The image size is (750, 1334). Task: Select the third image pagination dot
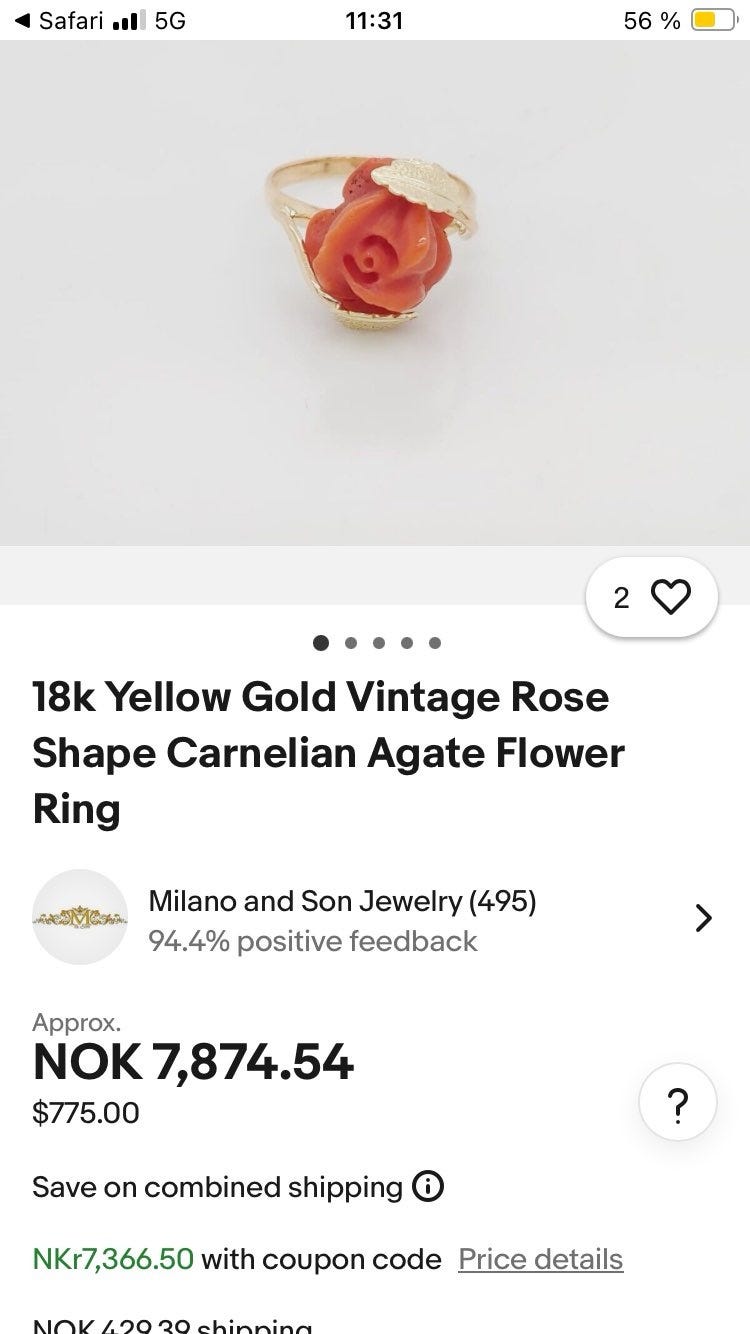[379, 643]
